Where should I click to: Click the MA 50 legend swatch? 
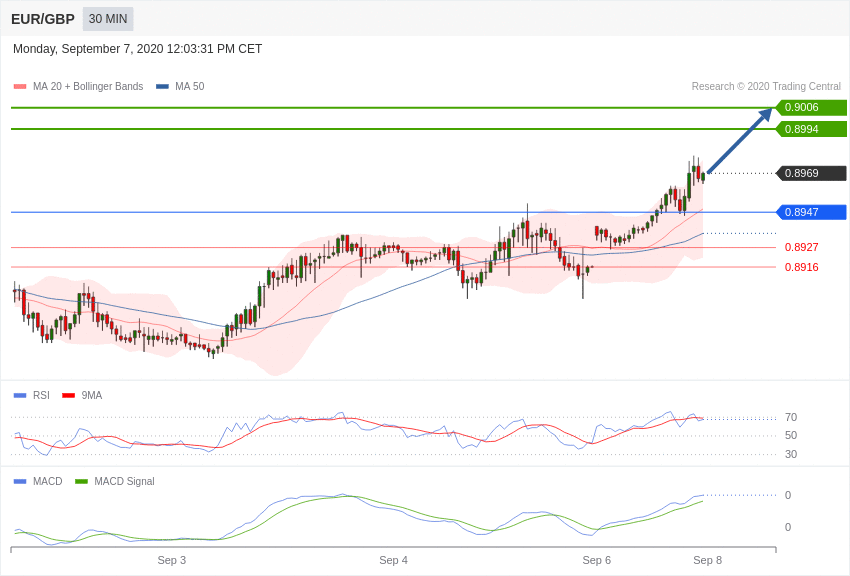162,86
